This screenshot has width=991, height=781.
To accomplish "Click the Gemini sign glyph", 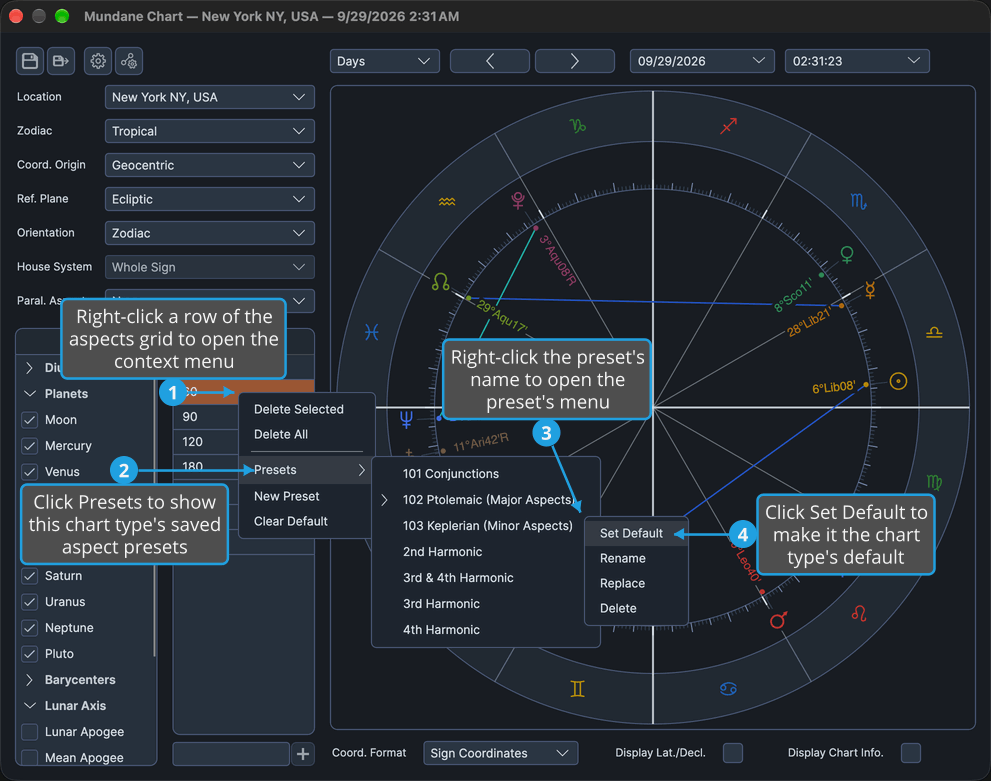I will click(578, 689).
